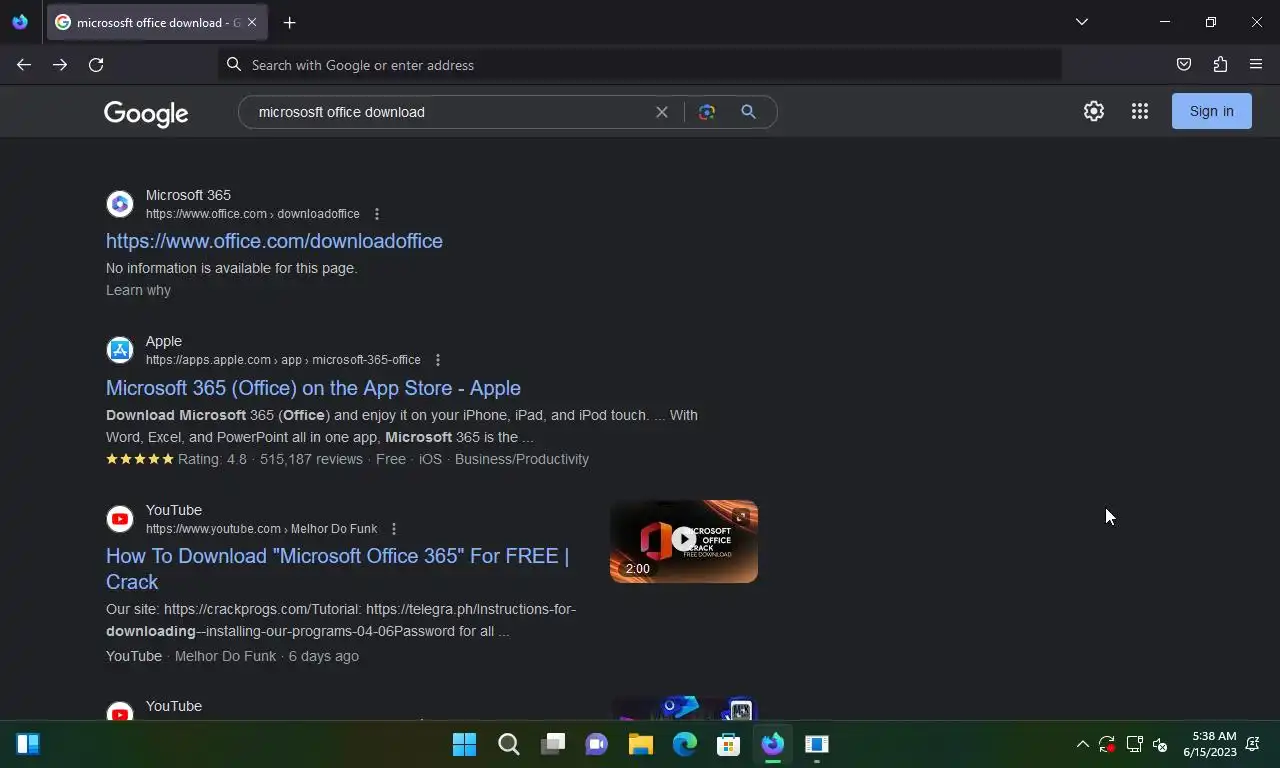Screen dimensions: 1280x768
Task: Click the Apple App Store favicon
Action: pos(120,350)
